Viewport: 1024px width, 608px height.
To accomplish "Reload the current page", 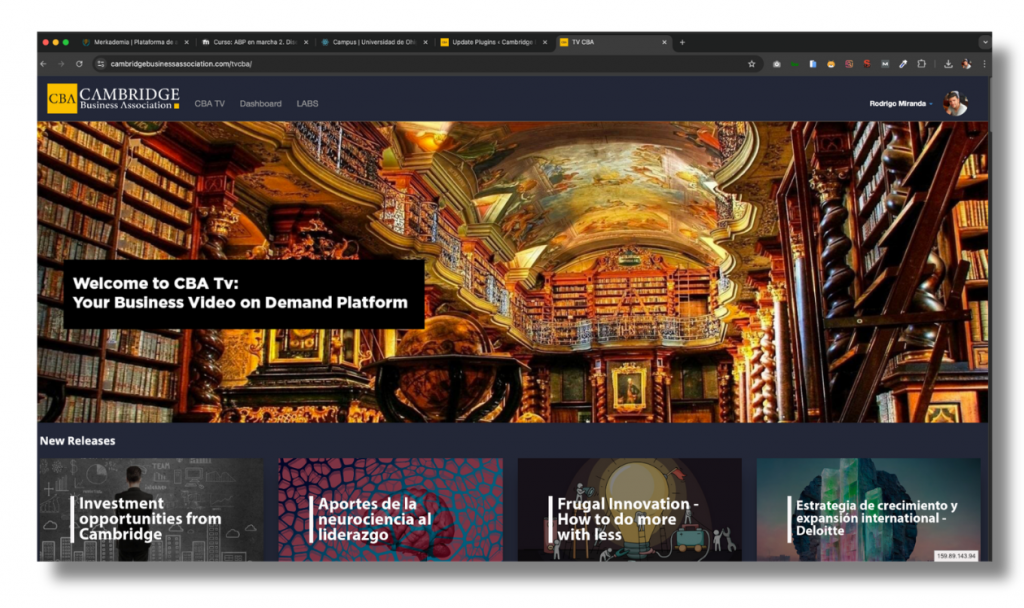I will click(79, 64).
